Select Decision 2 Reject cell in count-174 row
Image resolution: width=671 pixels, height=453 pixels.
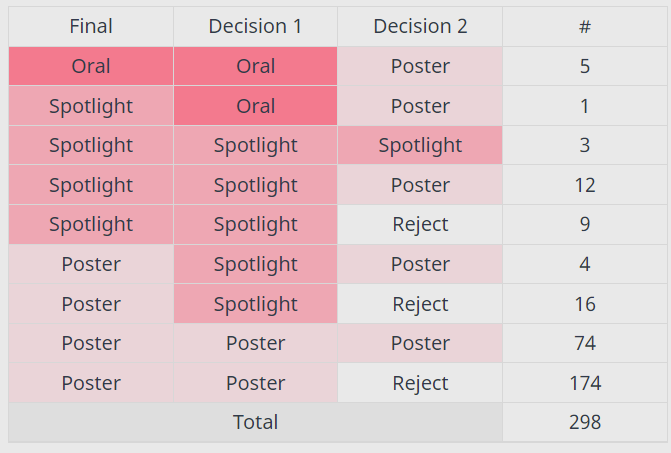(420, 383)
